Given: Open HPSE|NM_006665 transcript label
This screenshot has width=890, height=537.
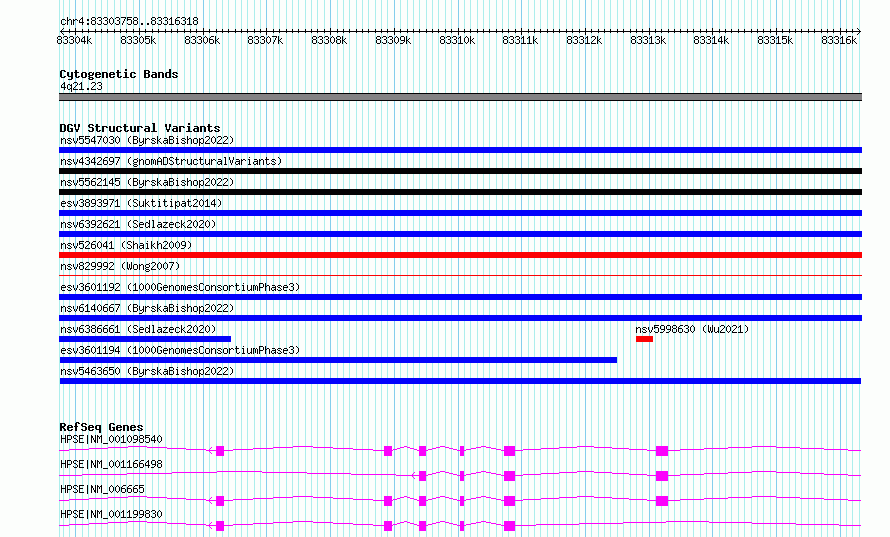Looking at the screenshot, I should tap(102, 489).
